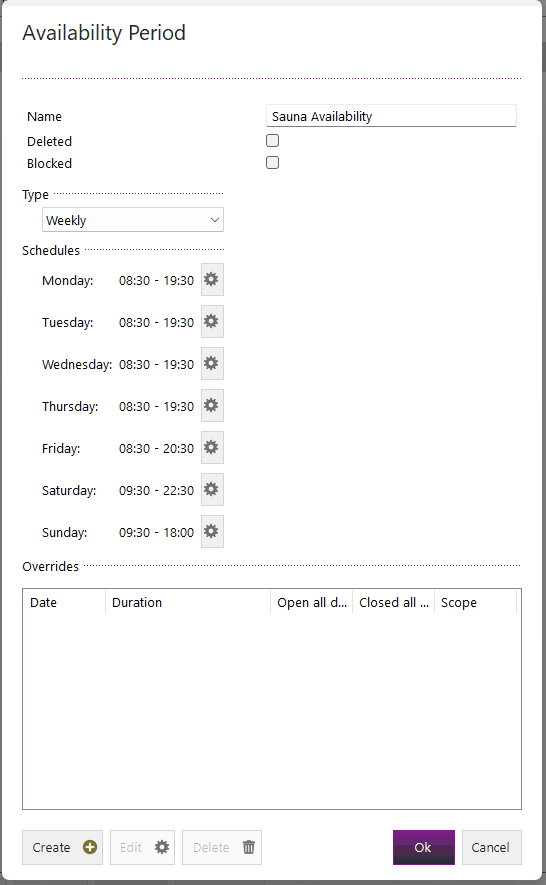
Task: Tick the Blocked checkbox
Action: click(x=272, y=163)
